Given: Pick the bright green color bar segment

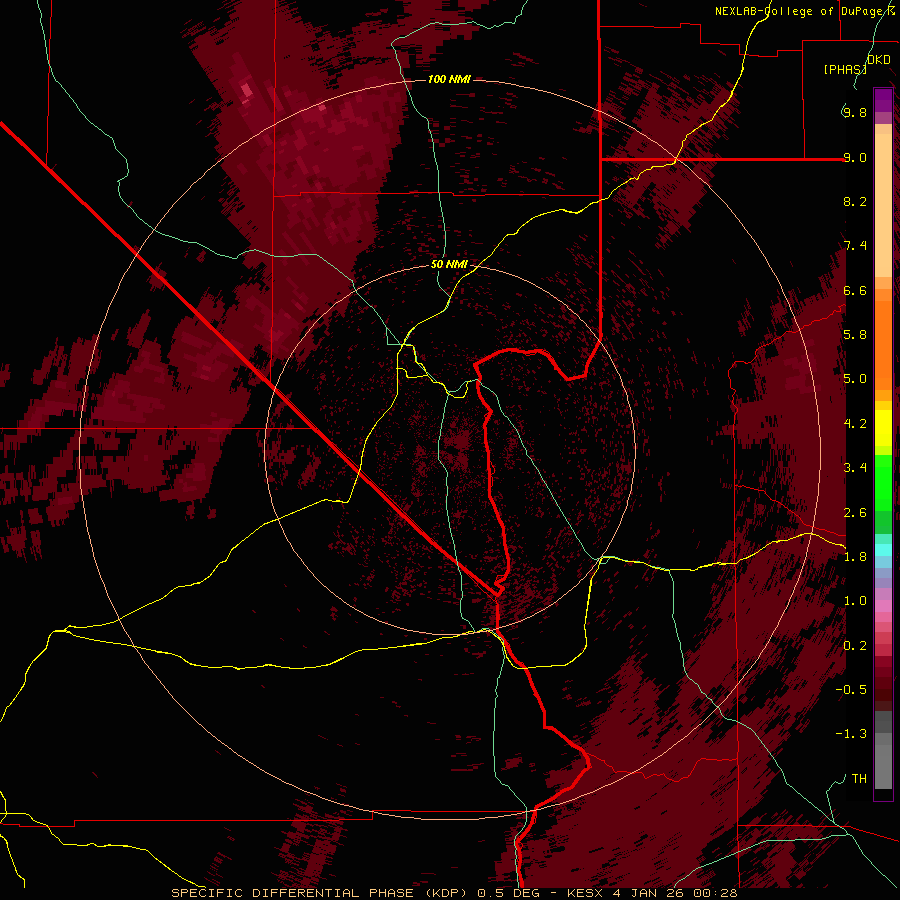Looking at the screenshot, I should 883,482.
